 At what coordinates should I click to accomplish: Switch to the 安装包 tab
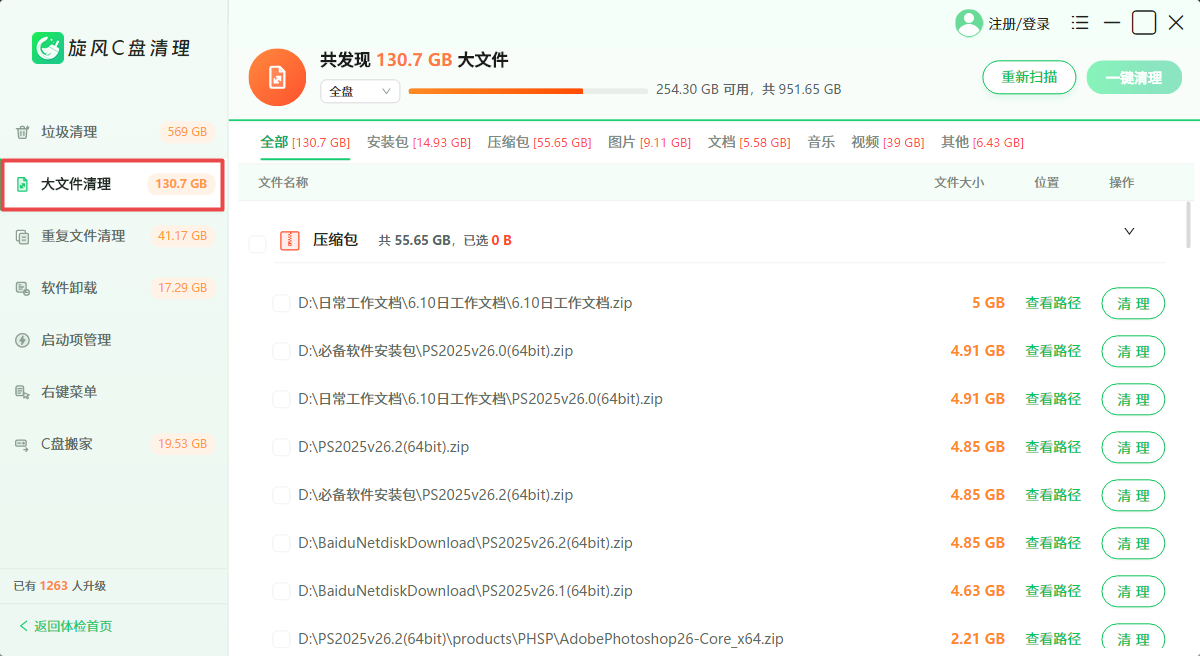pos(418,143)
